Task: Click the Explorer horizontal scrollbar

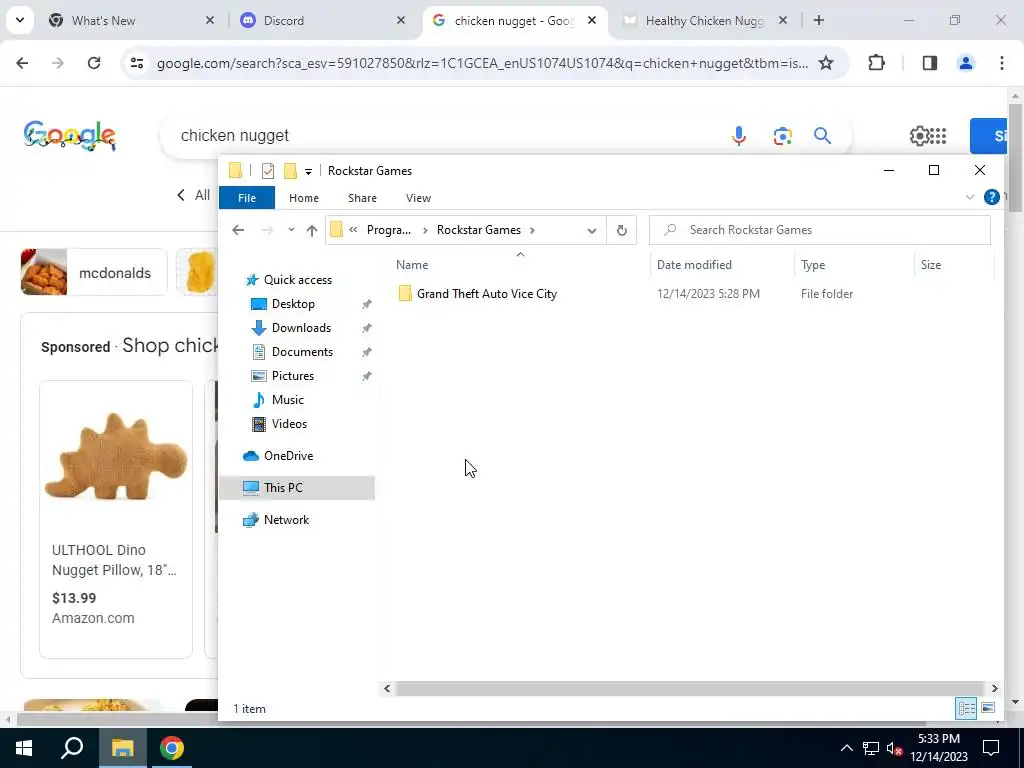Action: pos(690,688)
